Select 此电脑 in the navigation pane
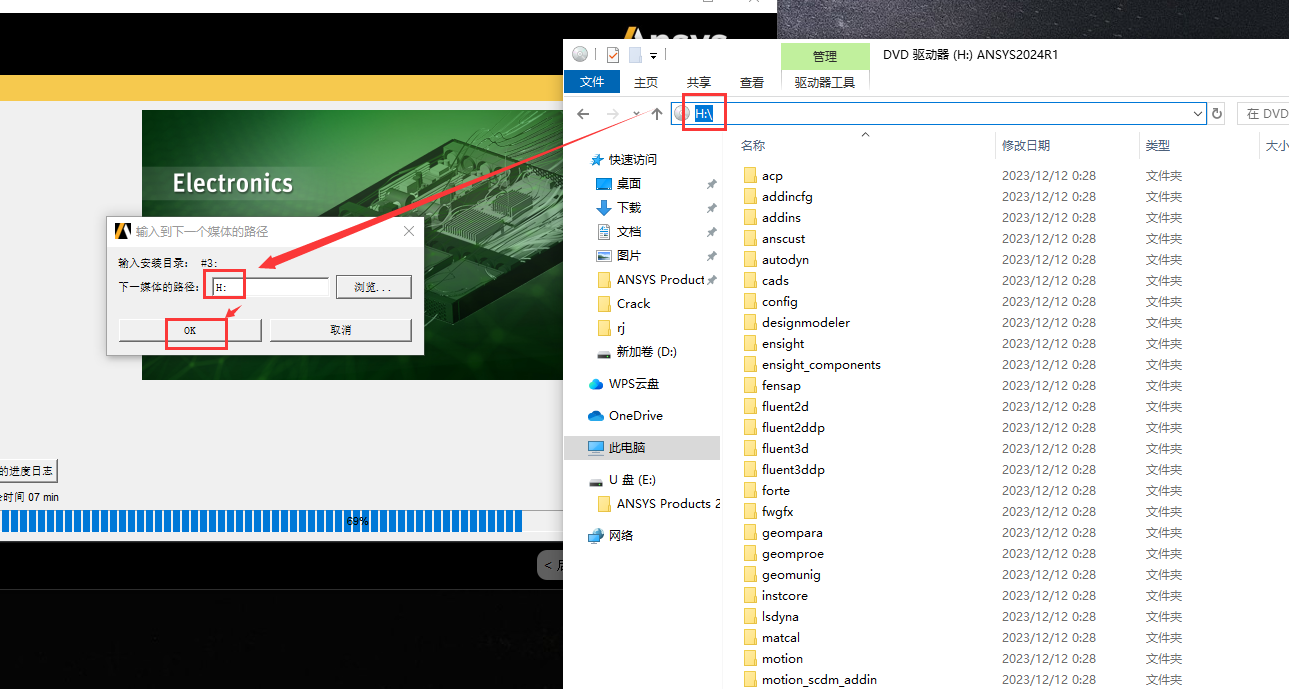1289x689 pixels. (x=627, y=448)
